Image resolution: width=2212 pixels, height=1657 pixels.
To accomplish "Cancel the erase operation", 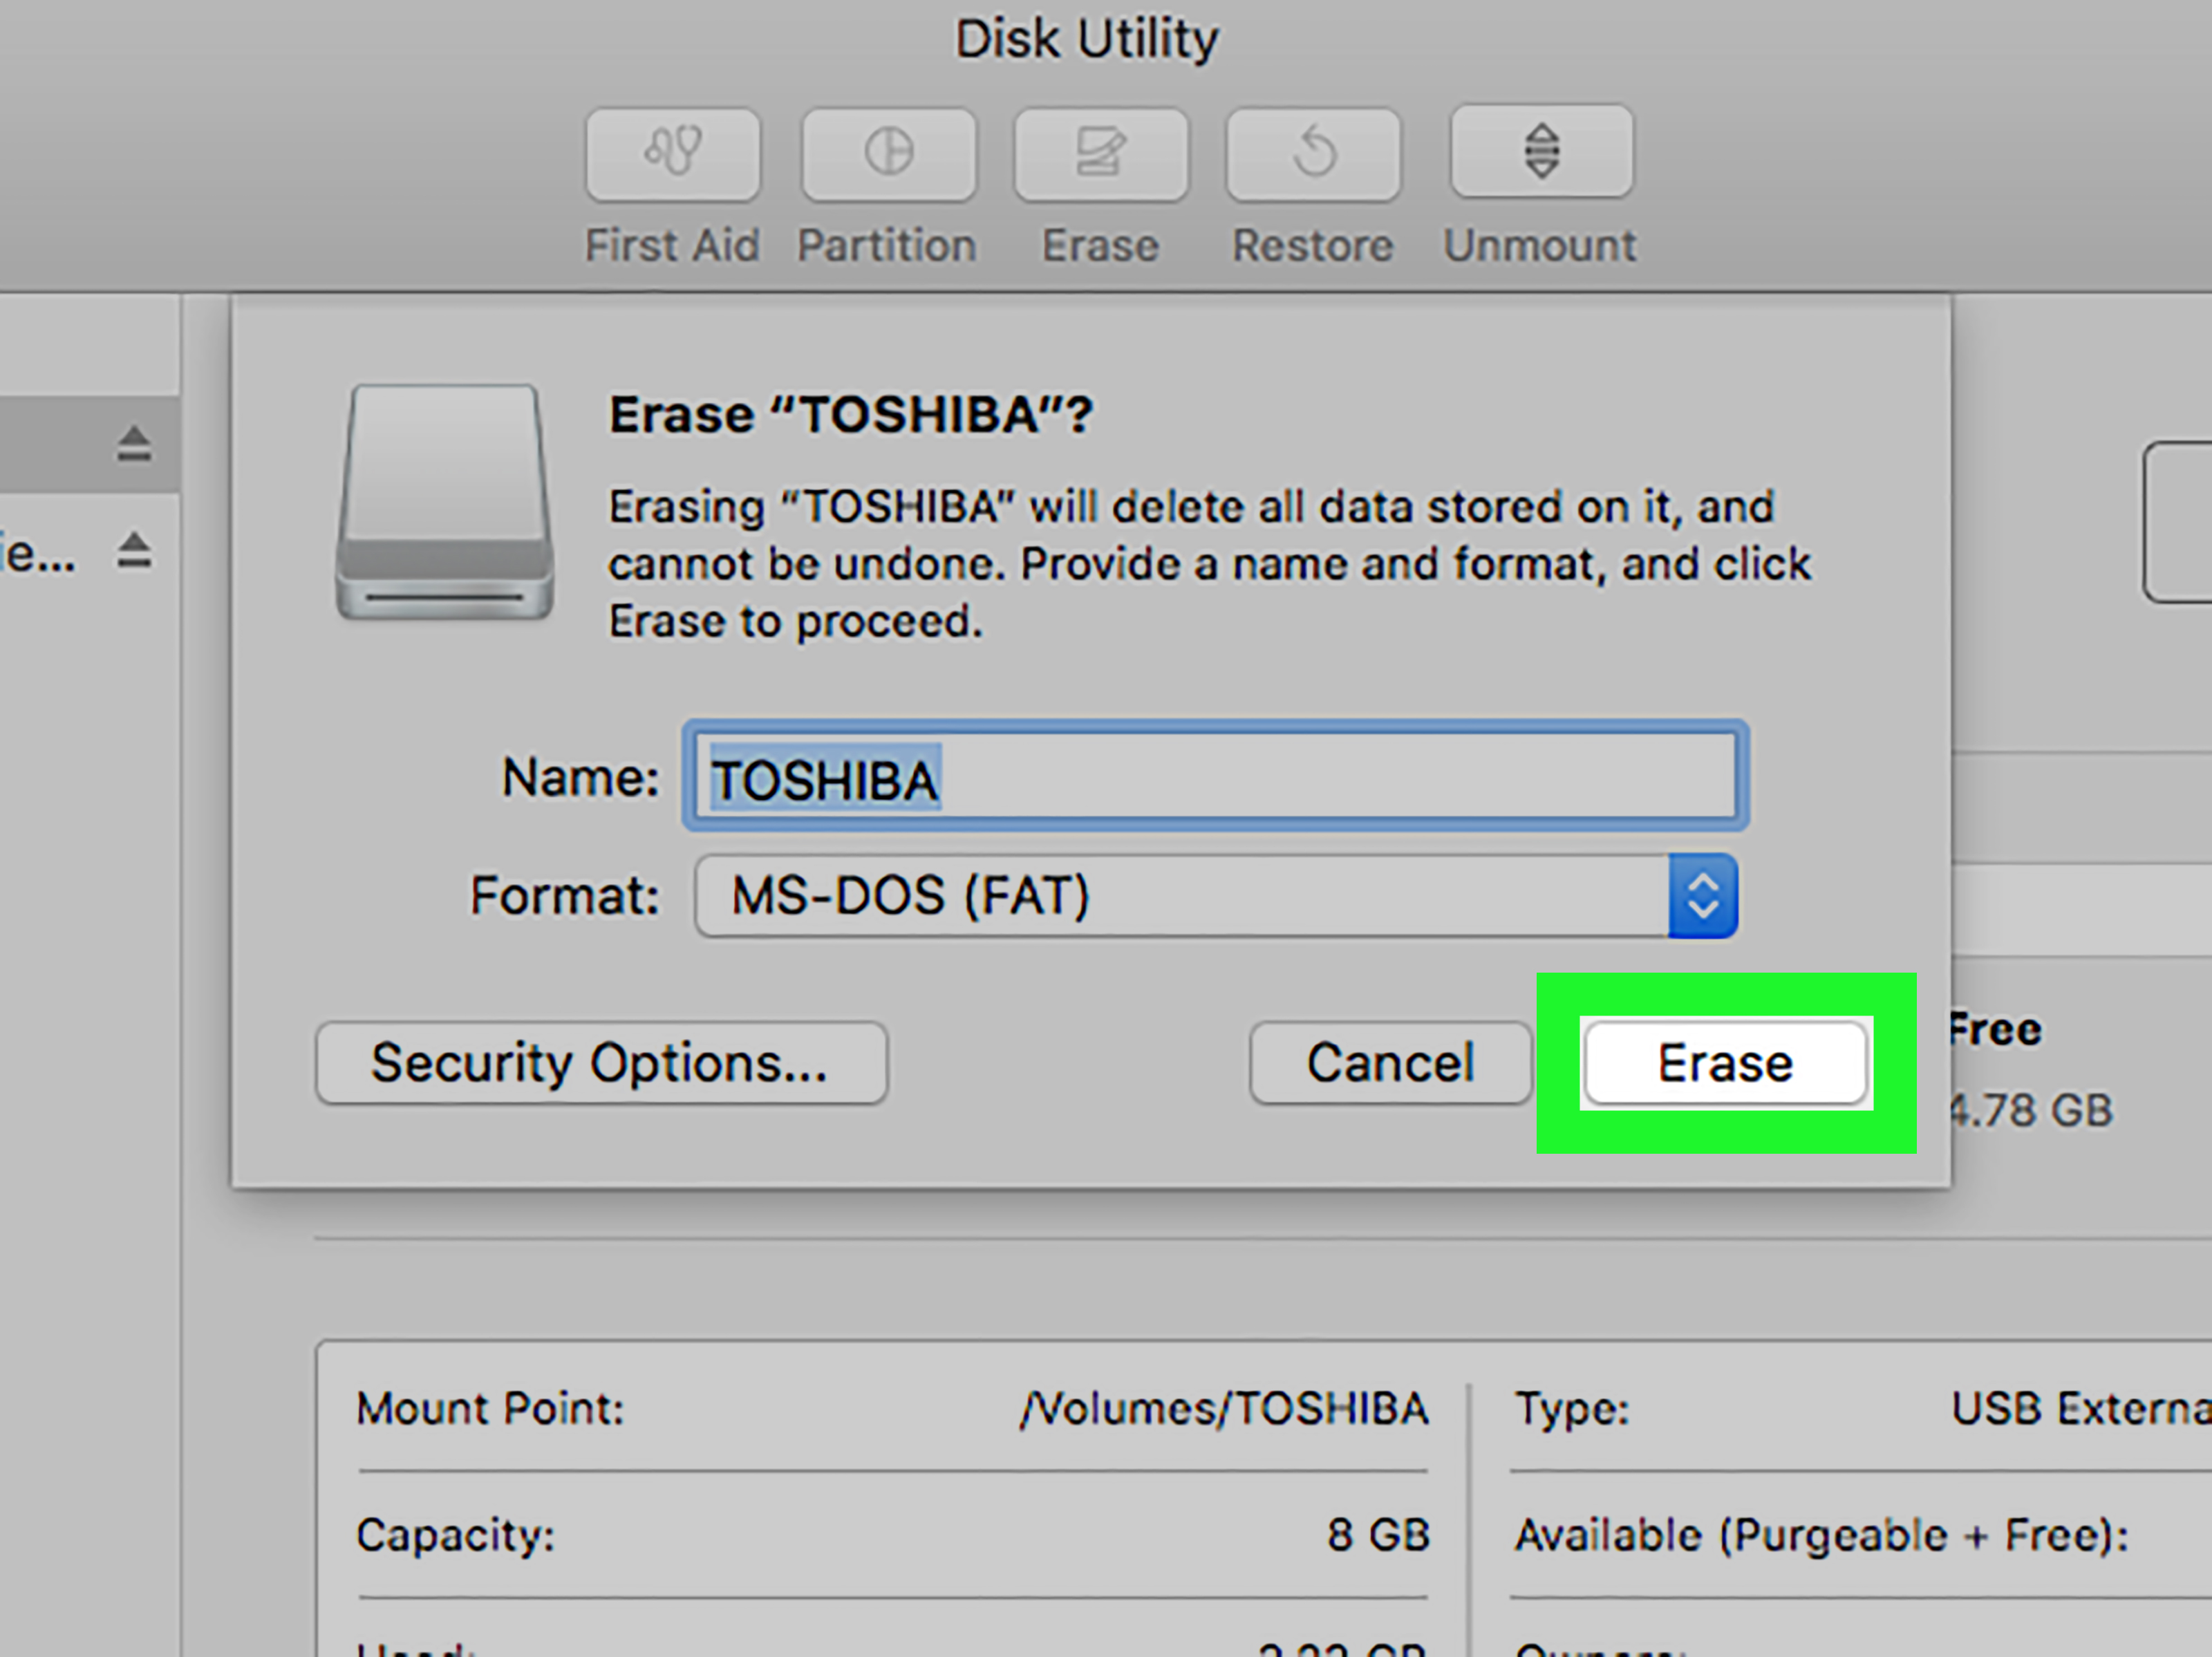I will 1389,1062.
